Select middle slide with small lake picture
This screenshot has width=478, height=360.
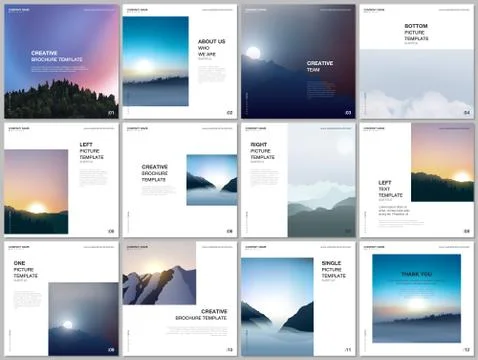coord(180,180)
